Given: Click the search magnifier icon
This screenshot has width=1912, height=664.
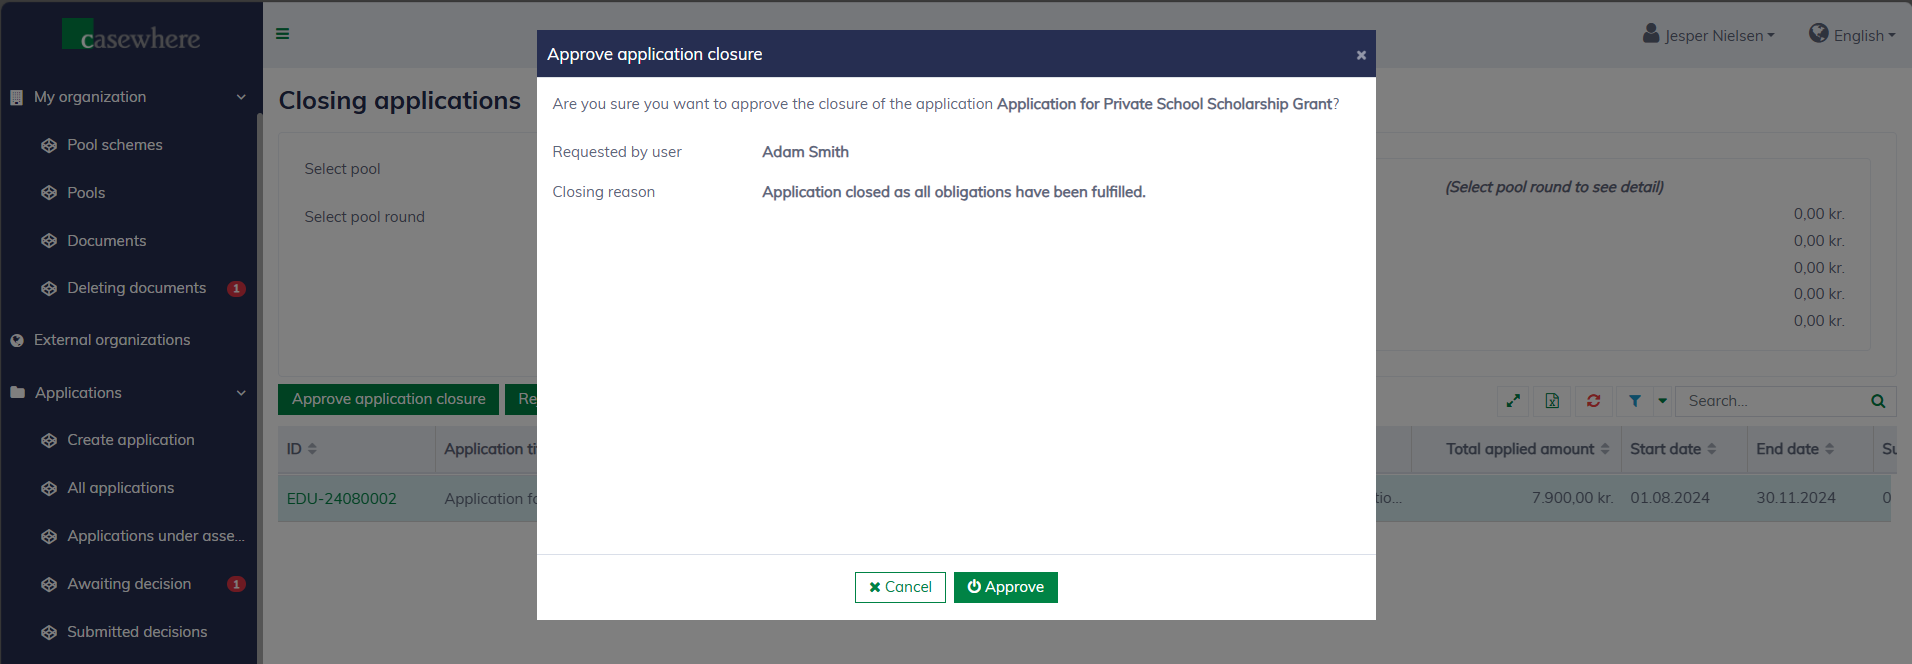Looking at the screenshot, I should pos(1878,401).
